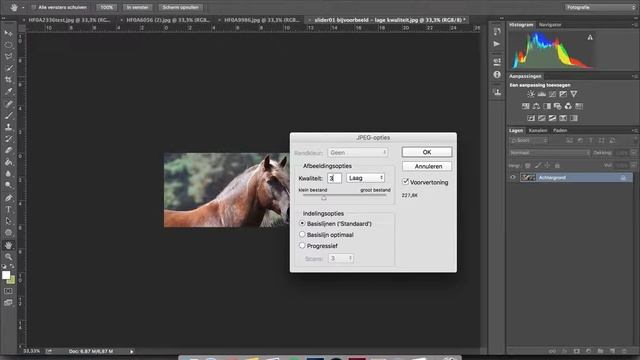Viewport: 640px width, 360px height.
Task: Switch to HF0A6056 (2).jpg document tab
Action: (x=168, y=20)
